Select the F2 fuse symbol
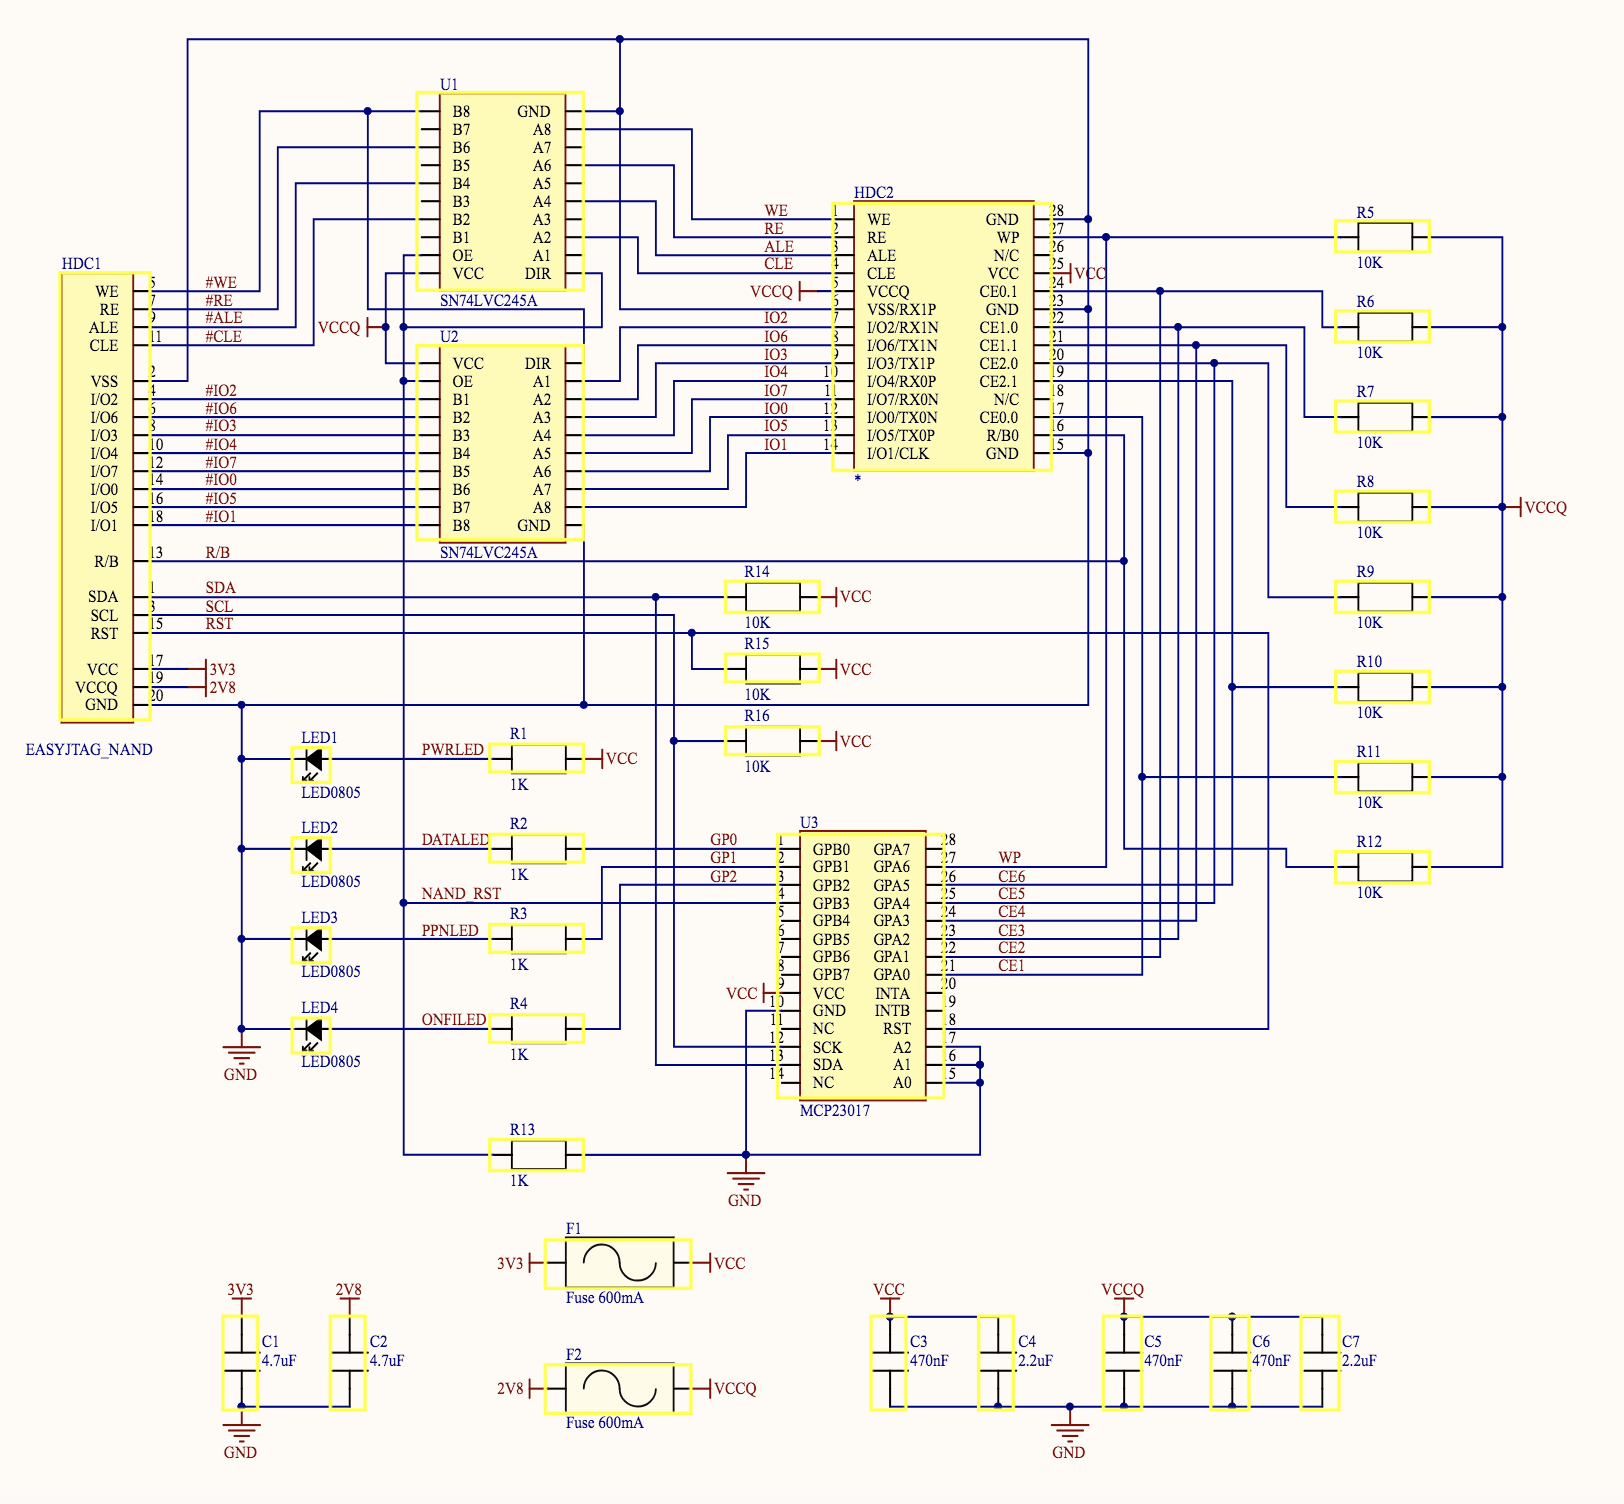 coord(618,1388)
